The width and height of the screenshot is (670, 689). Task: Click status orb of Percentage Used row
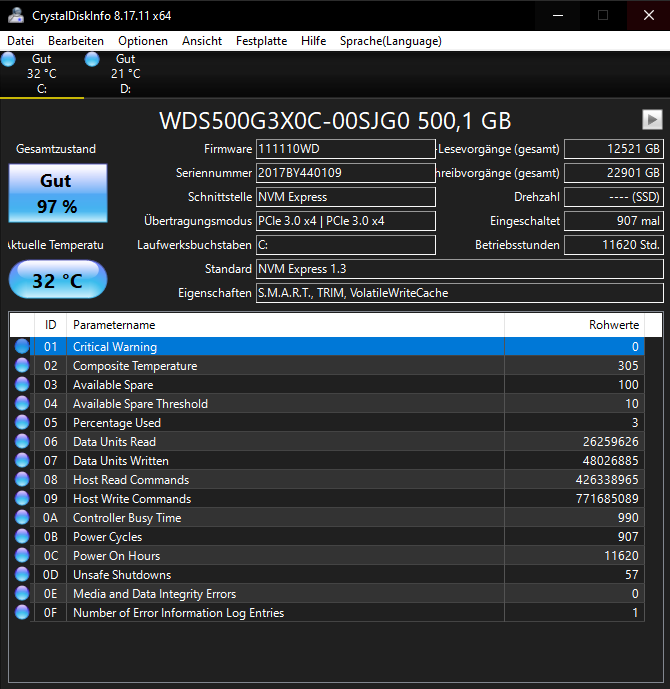coord(22,422)
